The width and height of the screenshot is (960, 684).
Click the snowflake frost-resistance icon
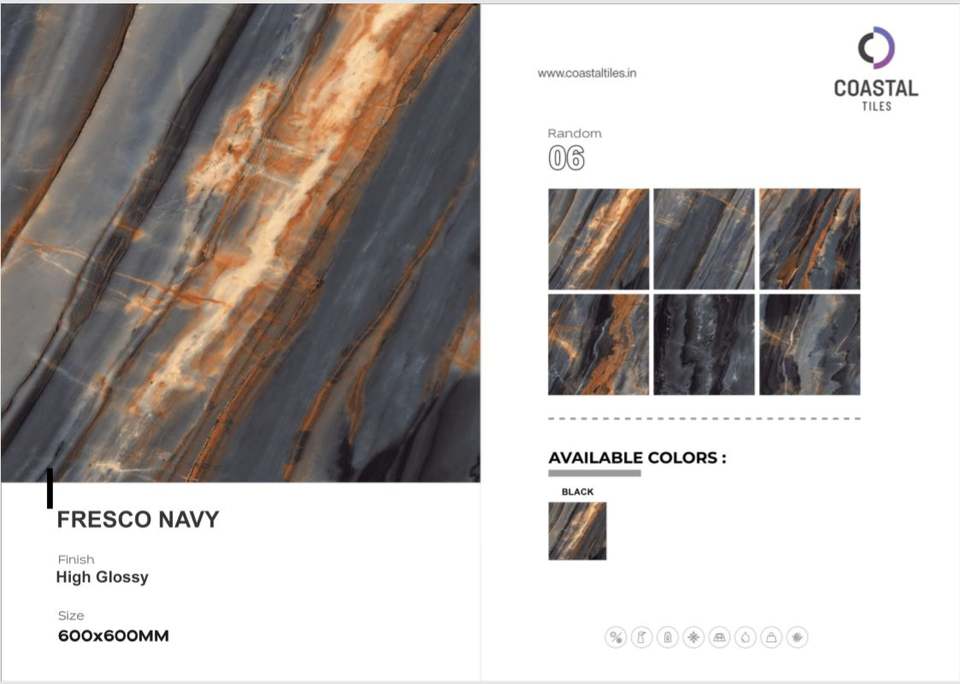[694, 637]
